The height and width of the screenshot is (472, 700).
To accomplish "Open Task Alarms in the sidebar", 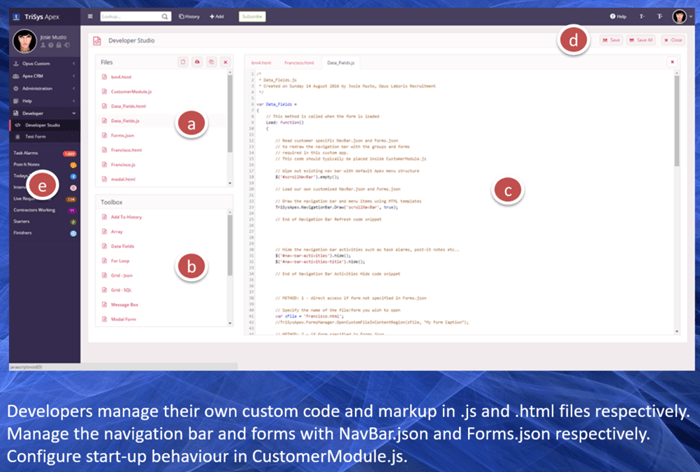I will click(x=26, y=153).
